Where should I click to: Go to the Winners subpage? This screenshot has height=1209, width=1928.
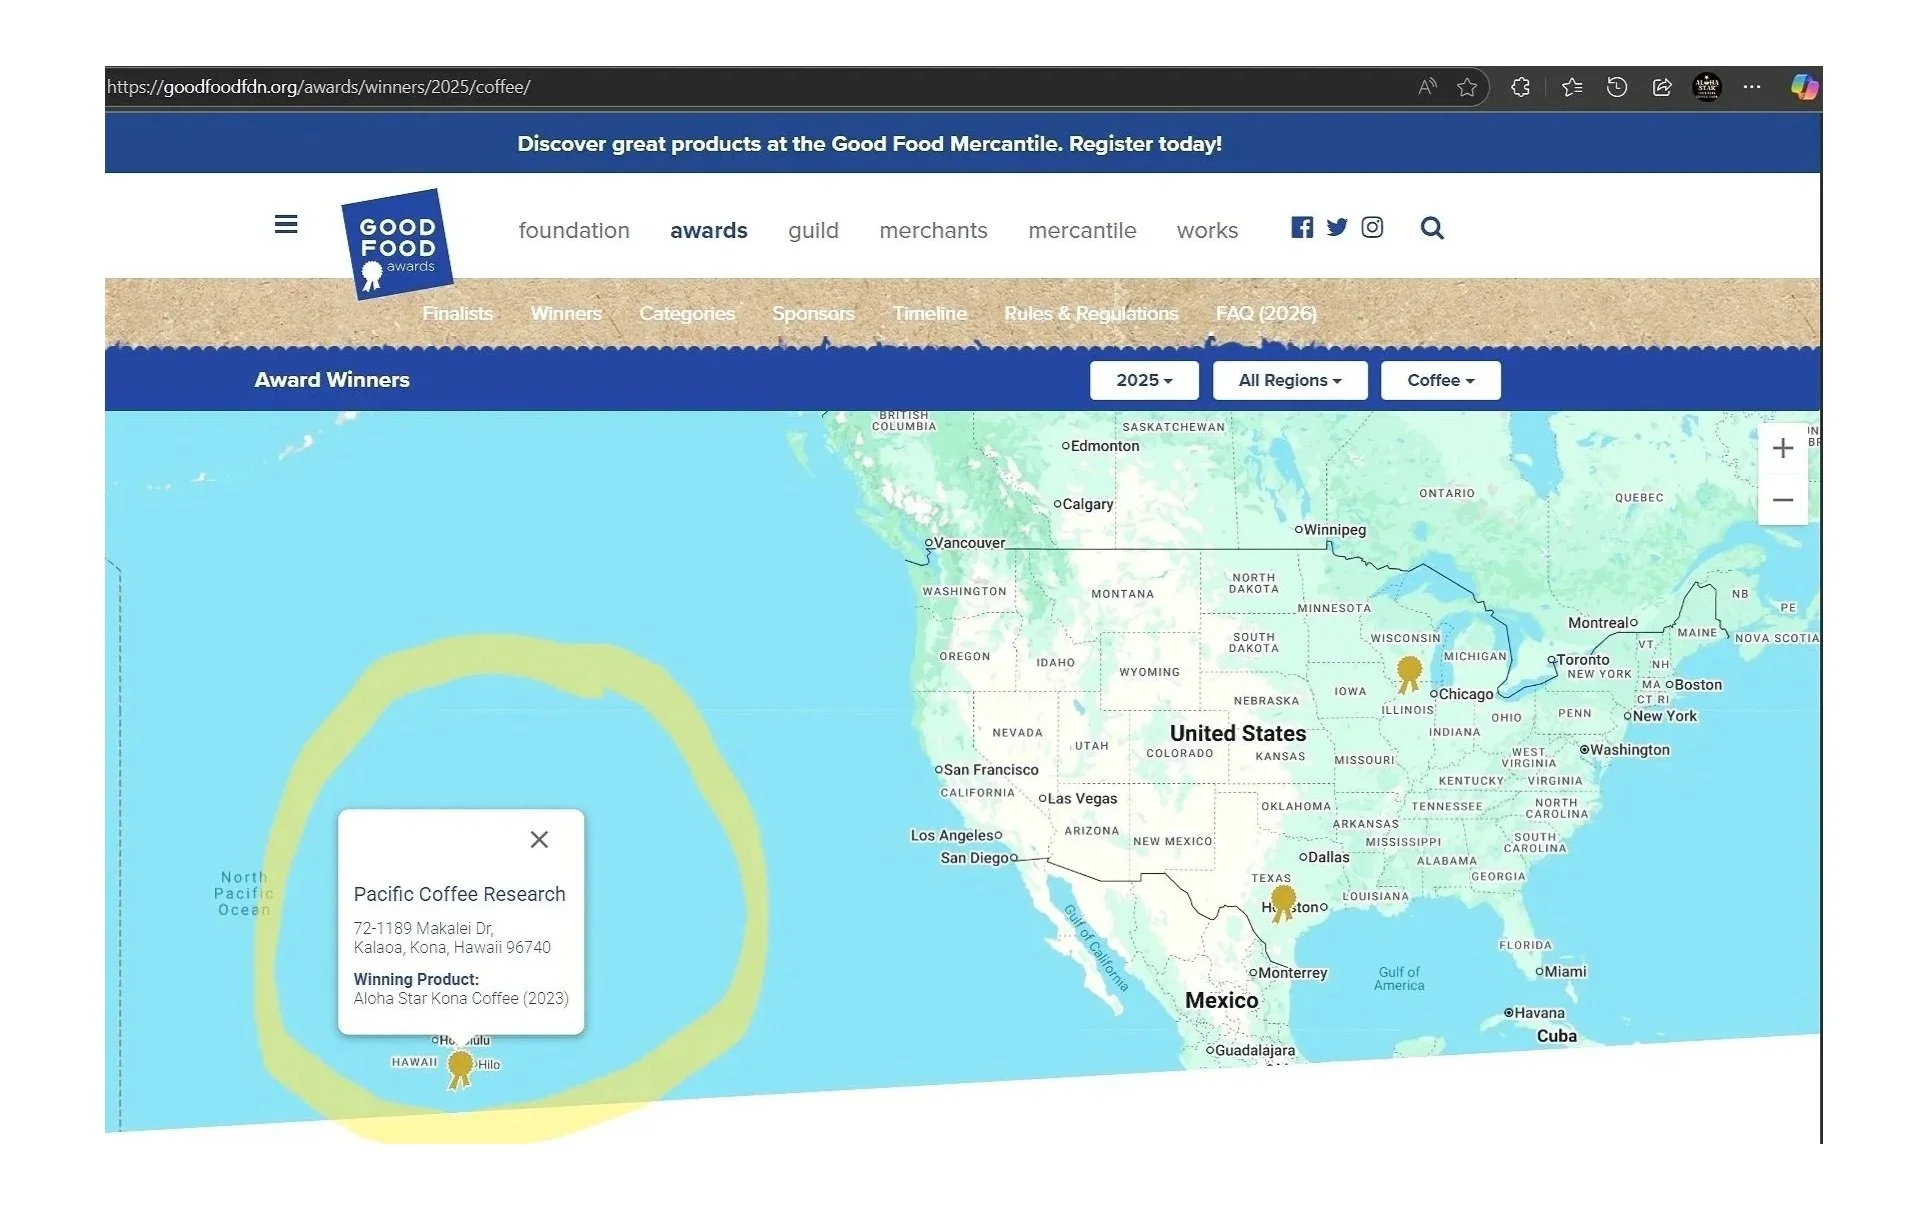[566, 313]
